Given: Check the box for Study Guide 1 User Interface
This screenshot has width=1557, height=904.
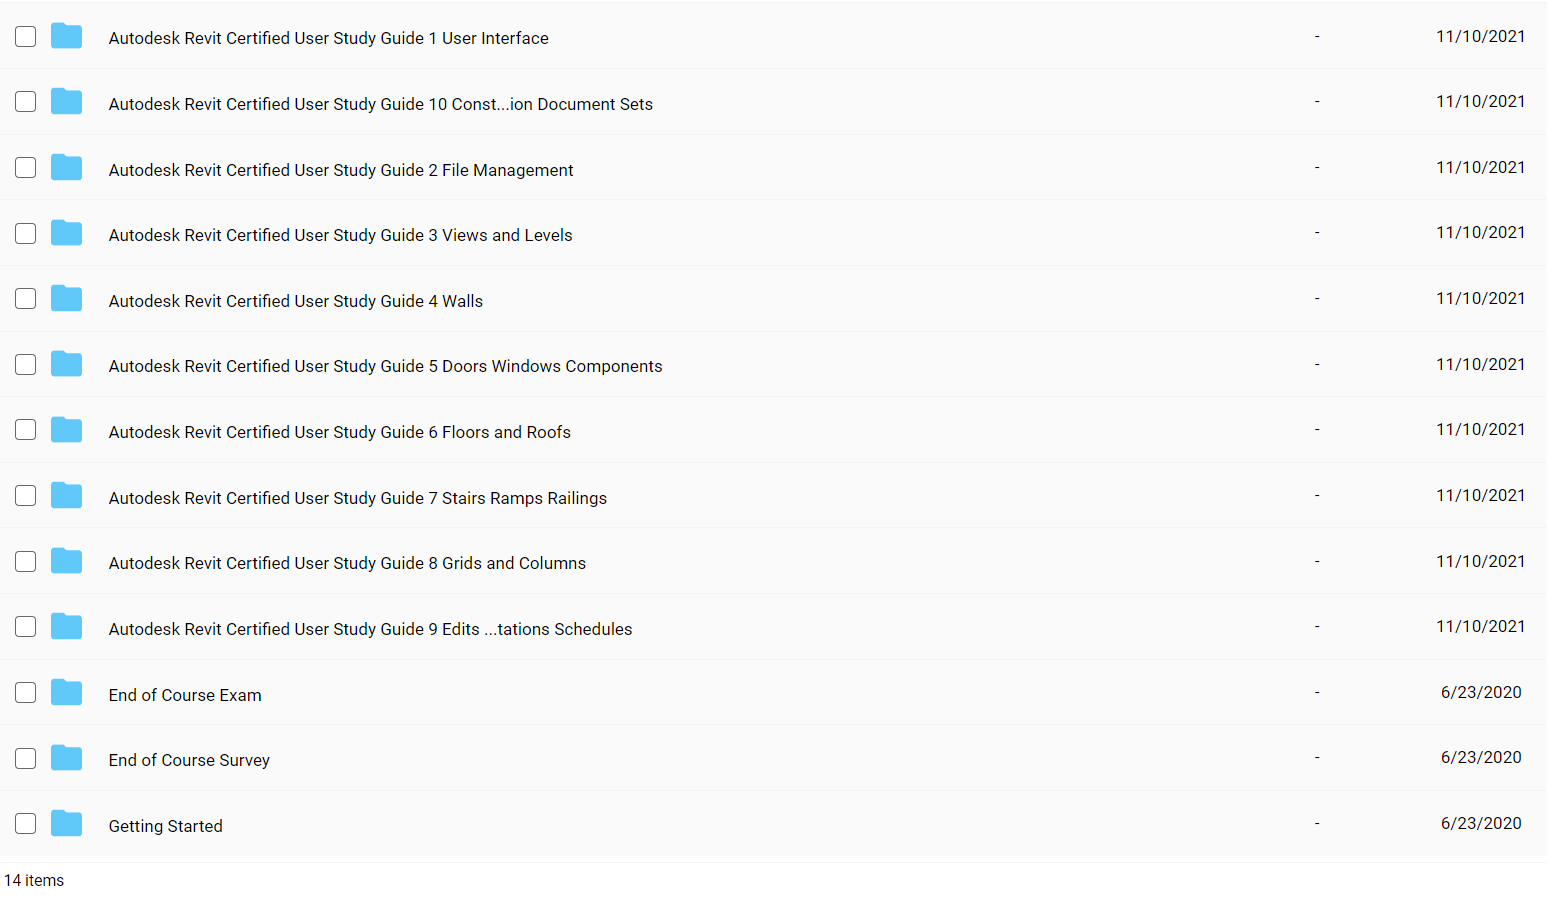Looking at the screenshot, I should pos(26,37).
